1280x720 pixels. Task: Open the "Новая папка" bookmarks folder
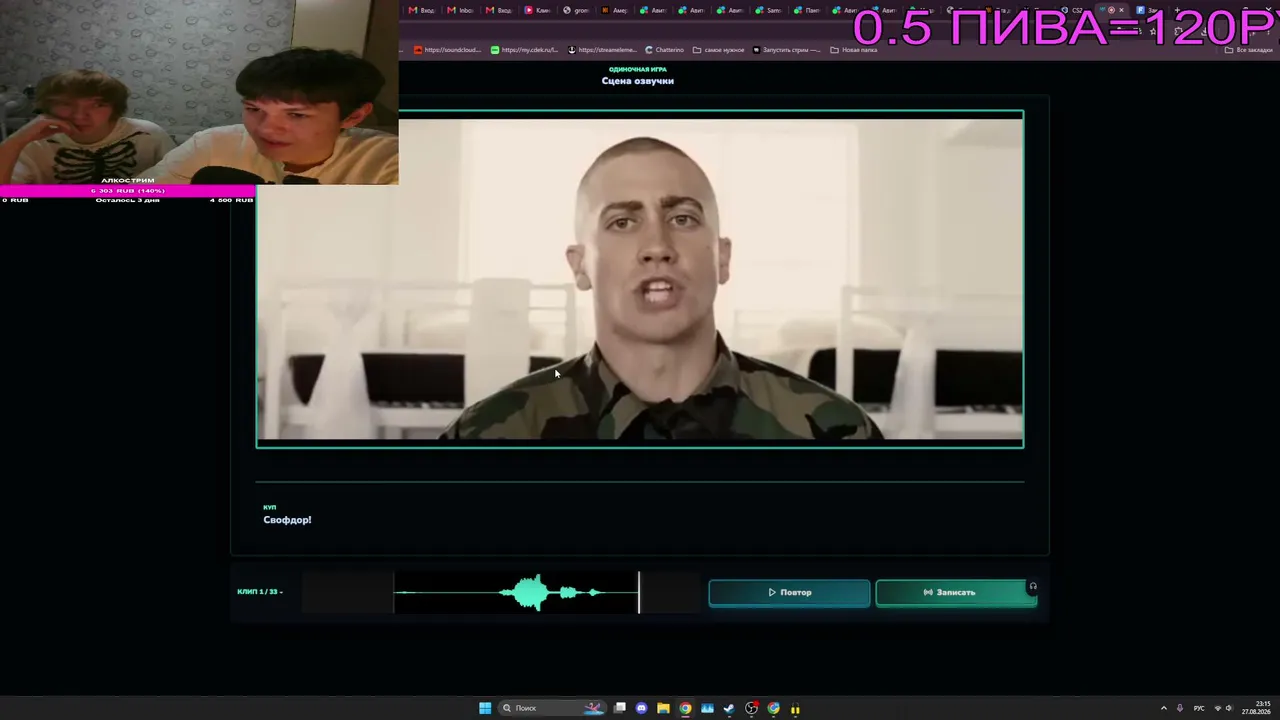(854, 50)
